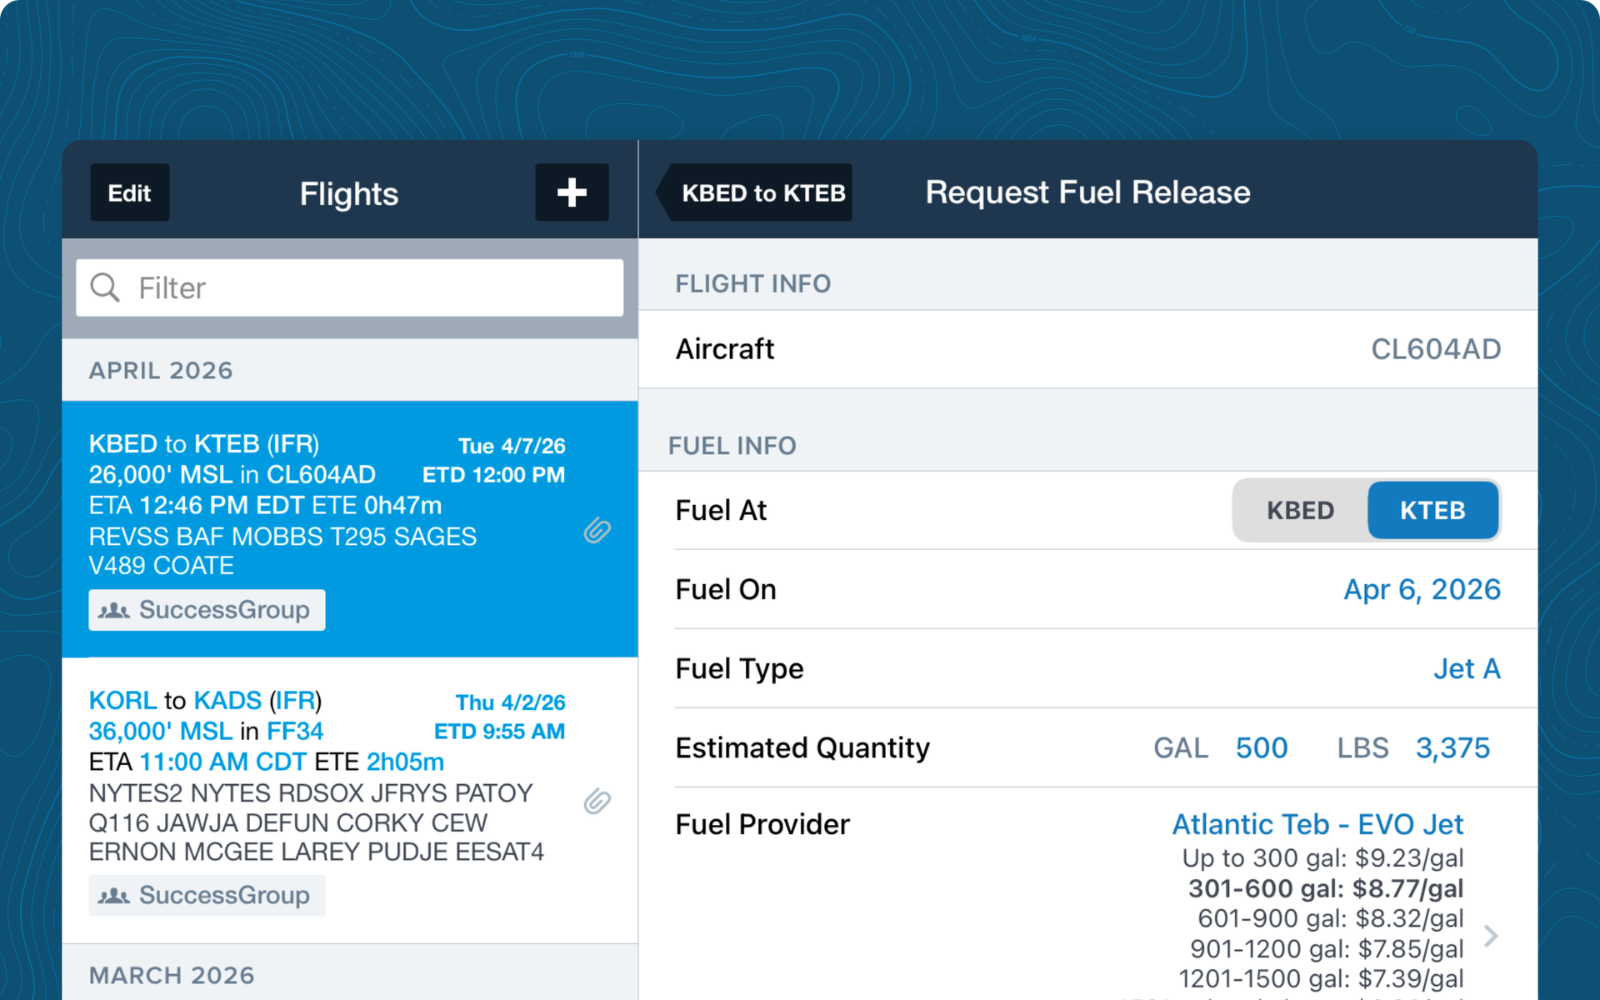Image resolution: width=1600 pixels, height=1000 pixels.
Task: Click the Filter search field
Action: [x=350, y=288]
